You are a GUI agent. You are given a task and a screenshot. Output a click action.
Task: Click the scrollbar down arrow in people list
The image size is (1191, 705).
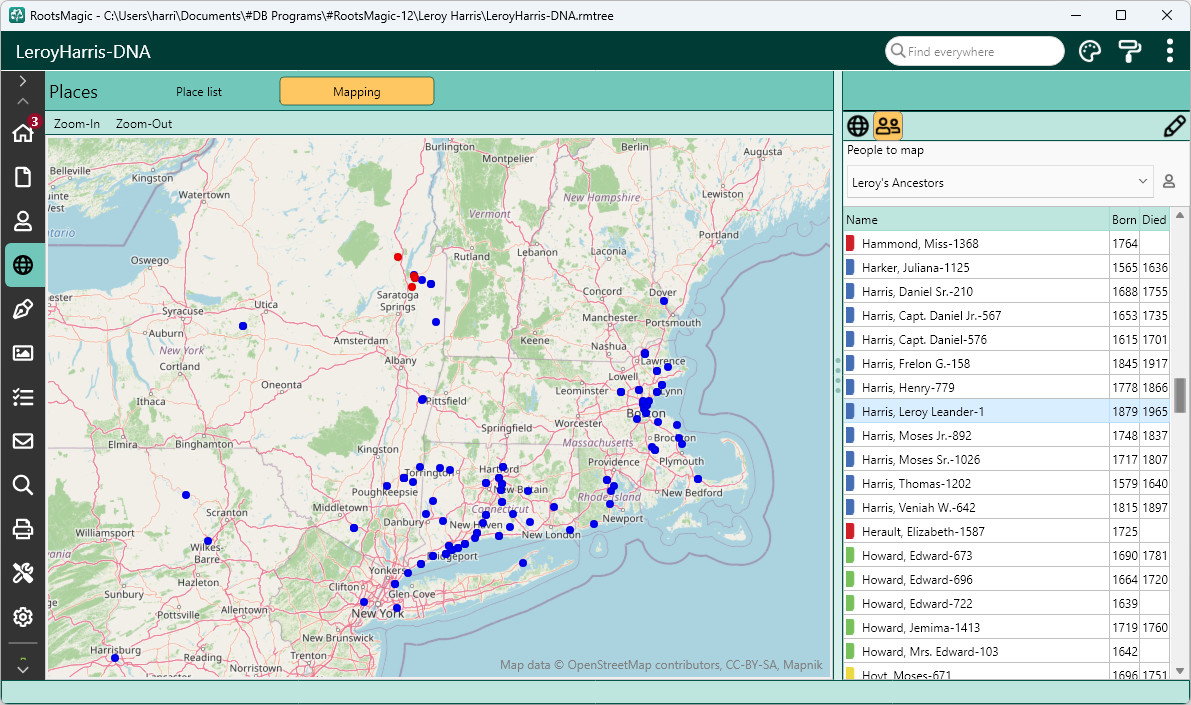(x=1180, y=671)
